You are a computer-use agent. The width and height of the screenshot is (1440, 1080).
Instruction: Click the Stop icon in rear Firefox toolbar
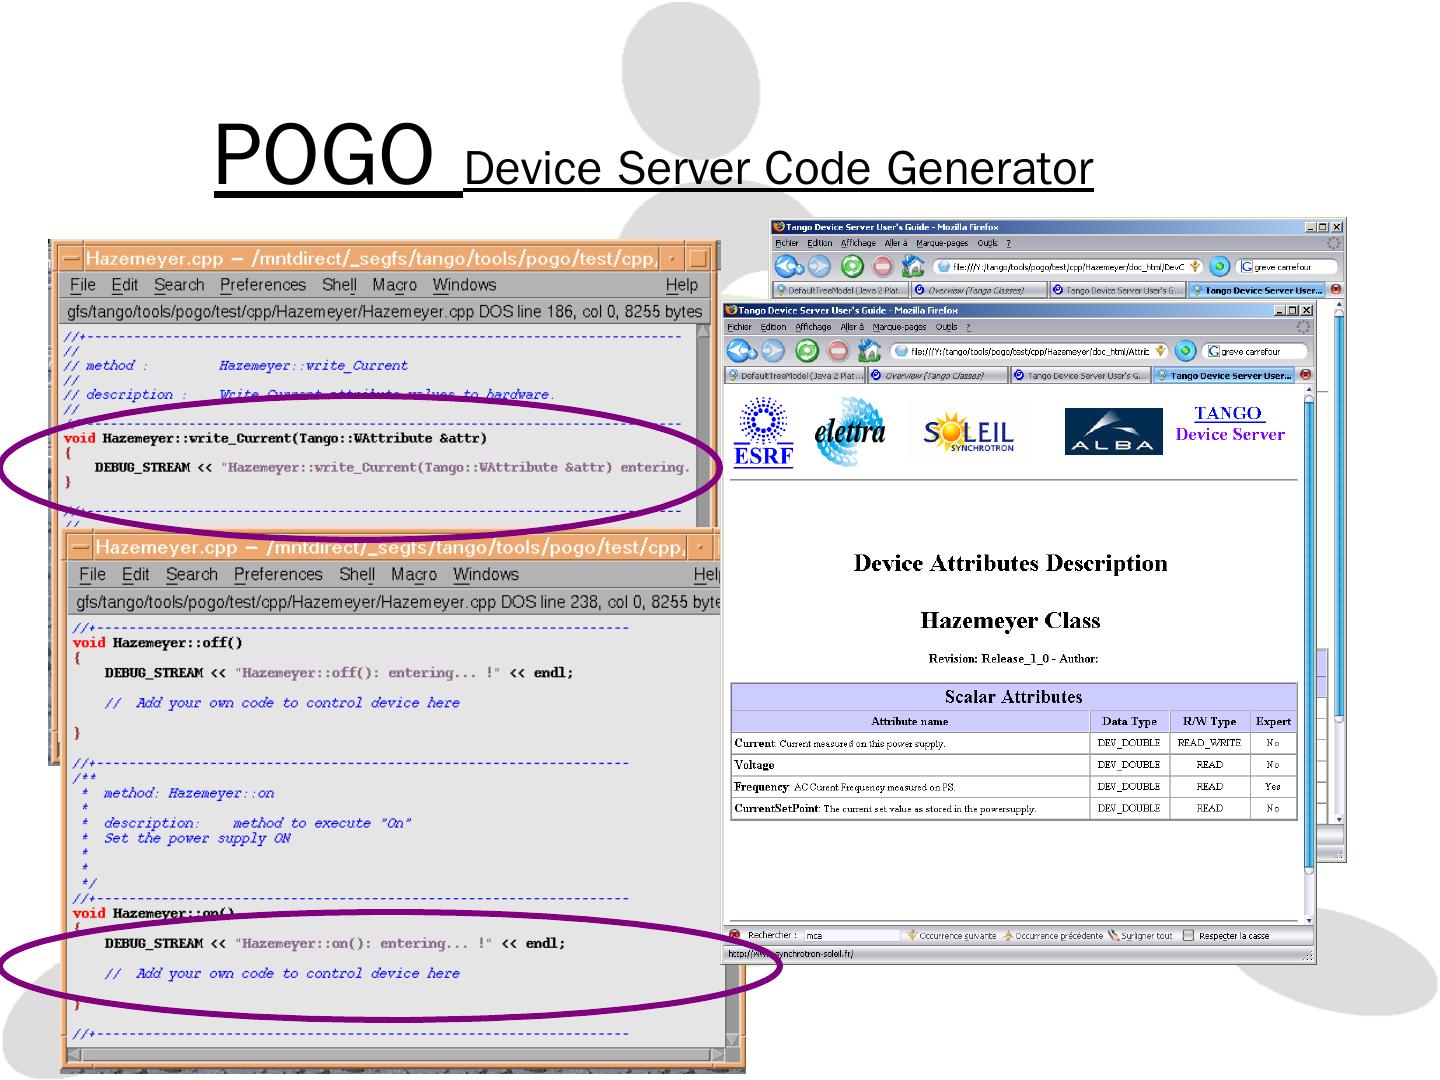[882, 267]
